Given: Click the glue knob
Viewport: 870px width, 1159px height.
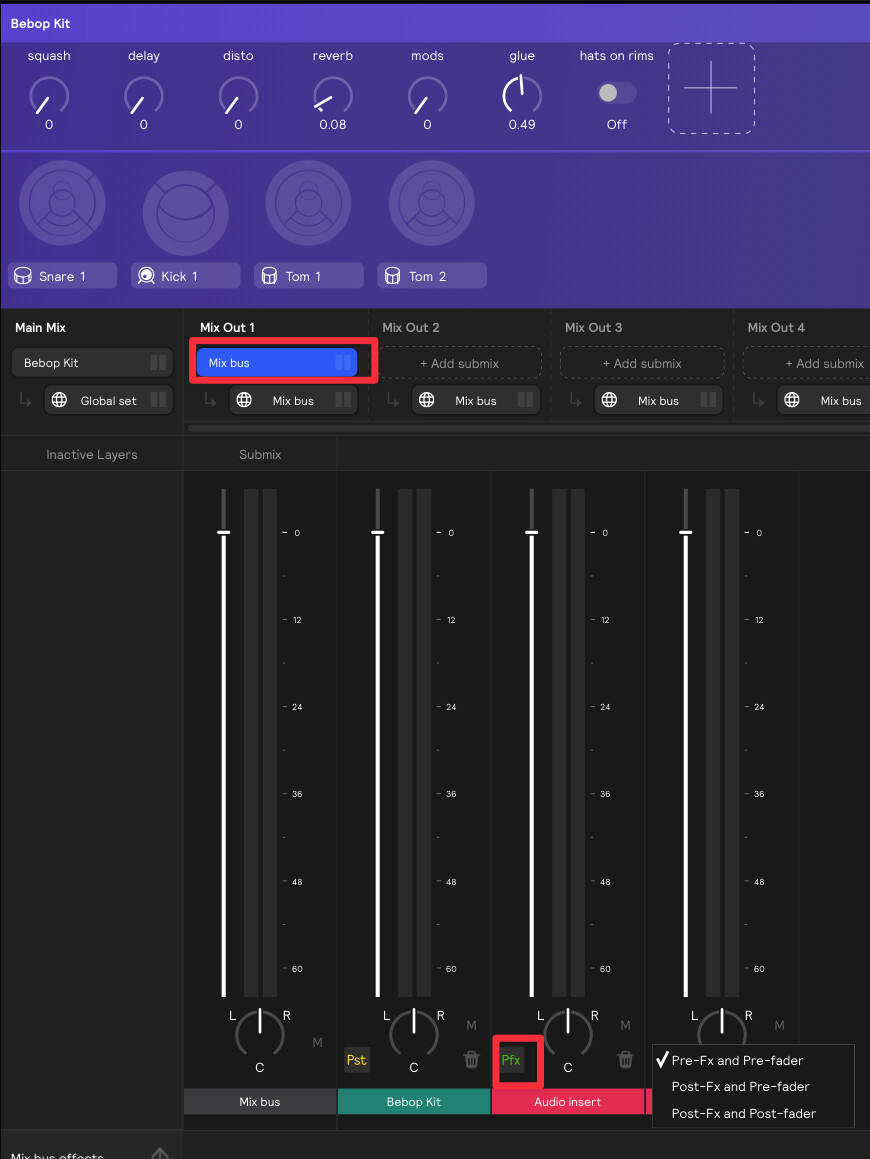Looking at the screenshot, I should (x=521, y=96).
